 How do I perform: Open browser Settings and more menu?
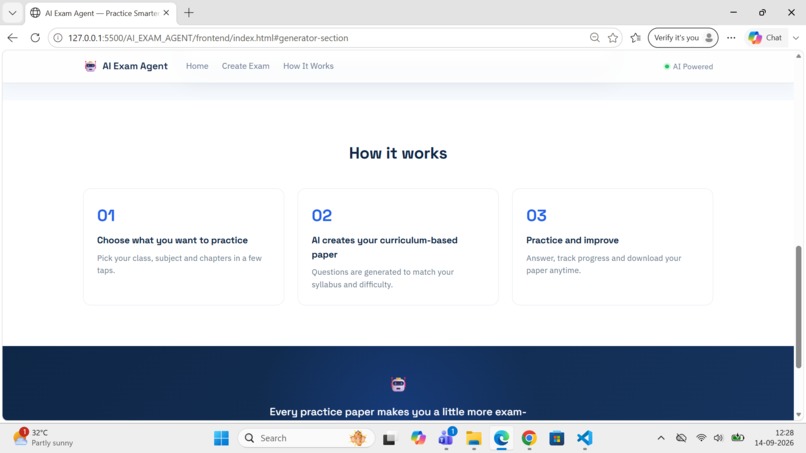coord(731,38)
